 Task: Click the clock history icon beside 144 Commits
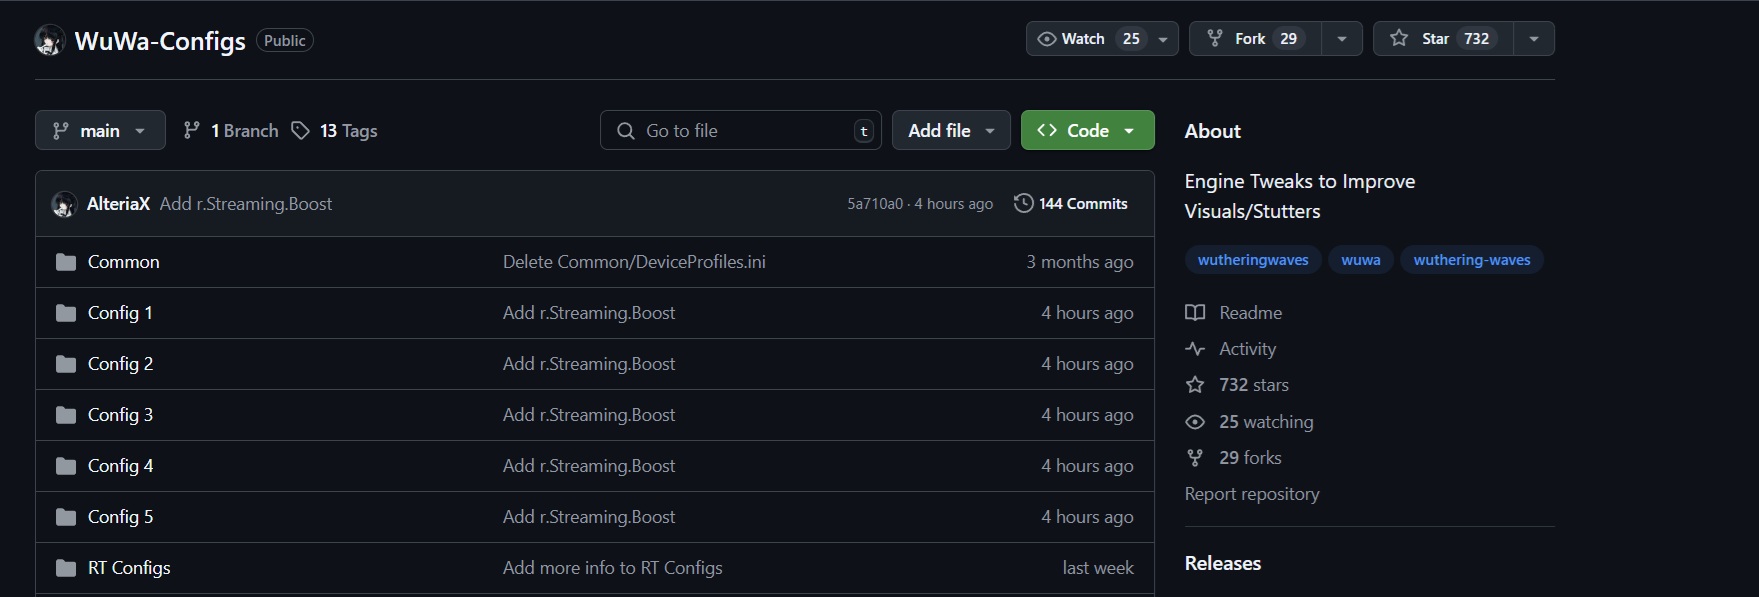coord(1023,204)
